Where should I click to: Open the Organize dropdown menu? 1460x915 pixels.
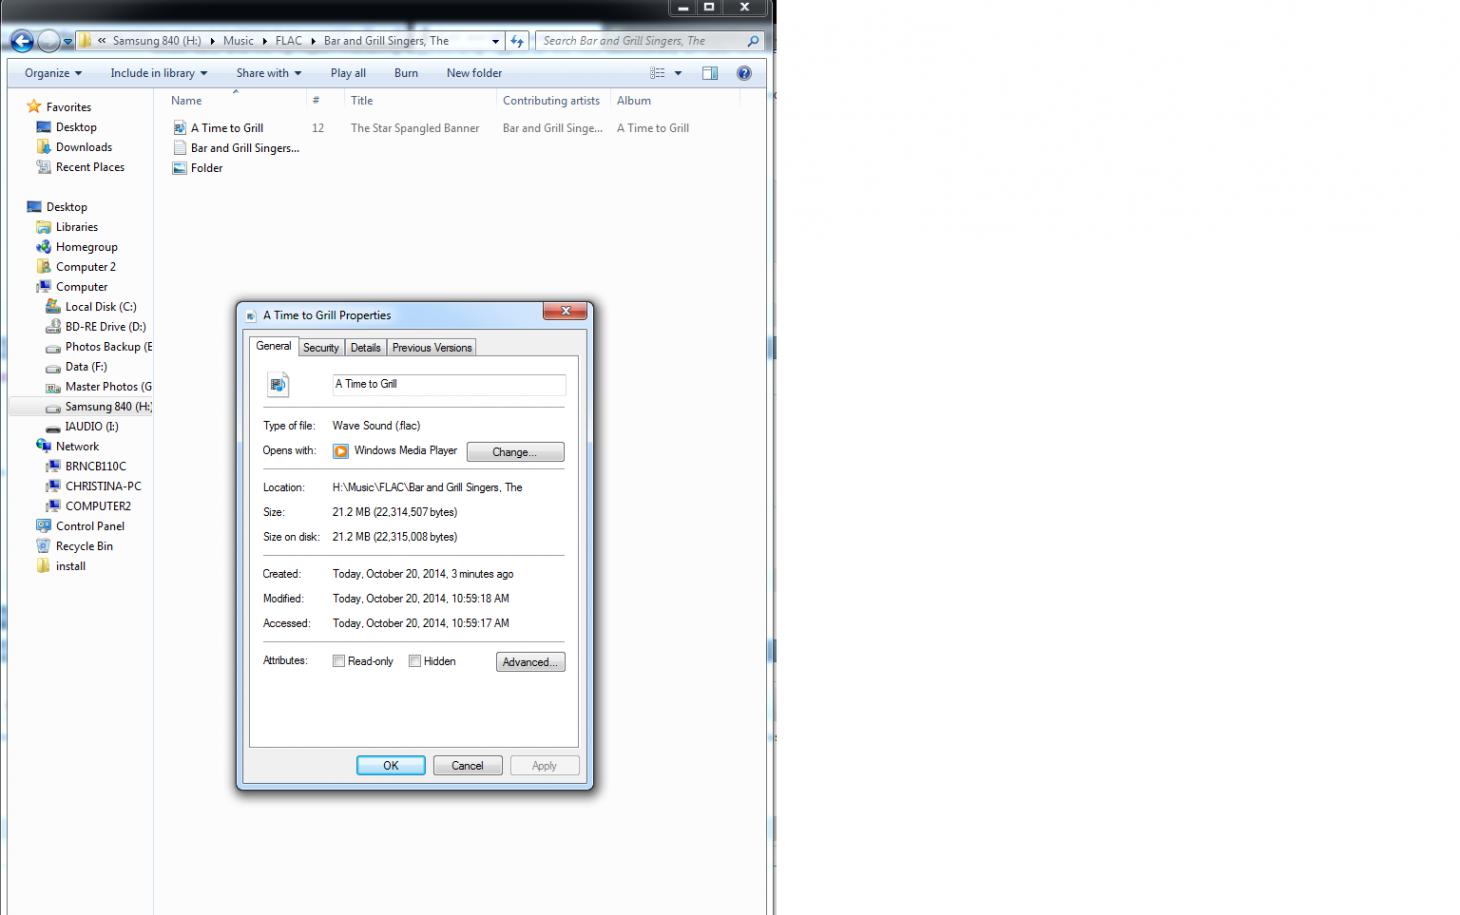(x=53, y=73)
